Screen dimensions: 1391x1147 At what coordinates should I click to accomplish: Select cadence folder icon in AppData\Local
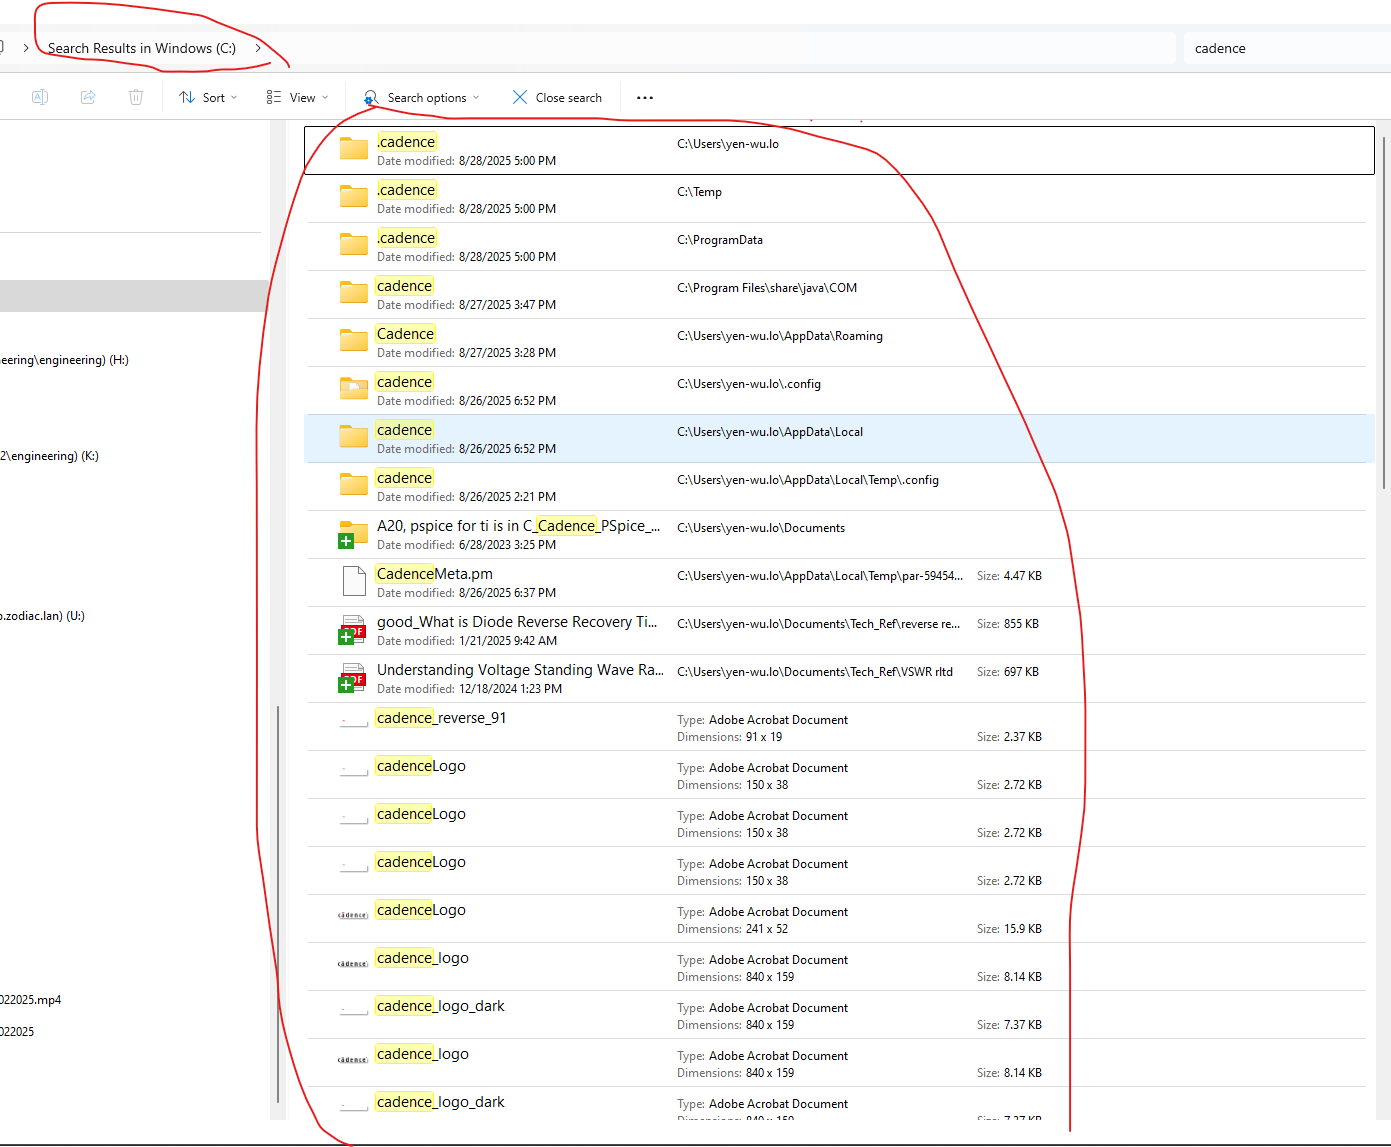[354, 437]
